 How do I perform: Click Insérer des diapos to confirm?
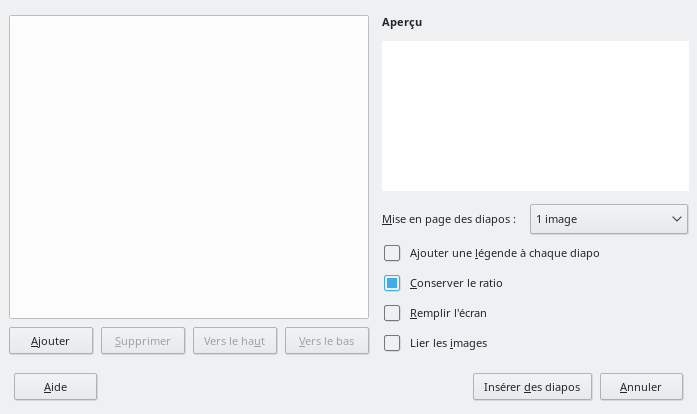point(532,387)
